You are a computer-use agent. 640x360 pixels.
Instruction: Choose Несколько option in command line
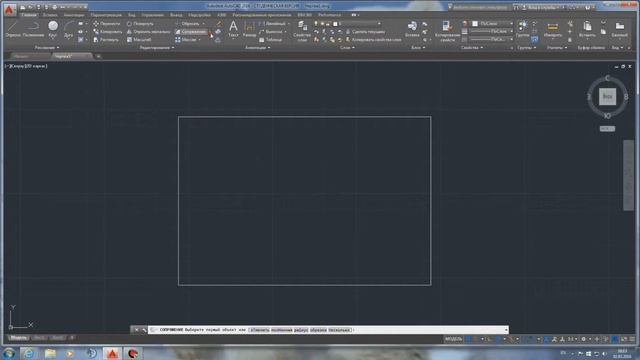coord(340,330)
